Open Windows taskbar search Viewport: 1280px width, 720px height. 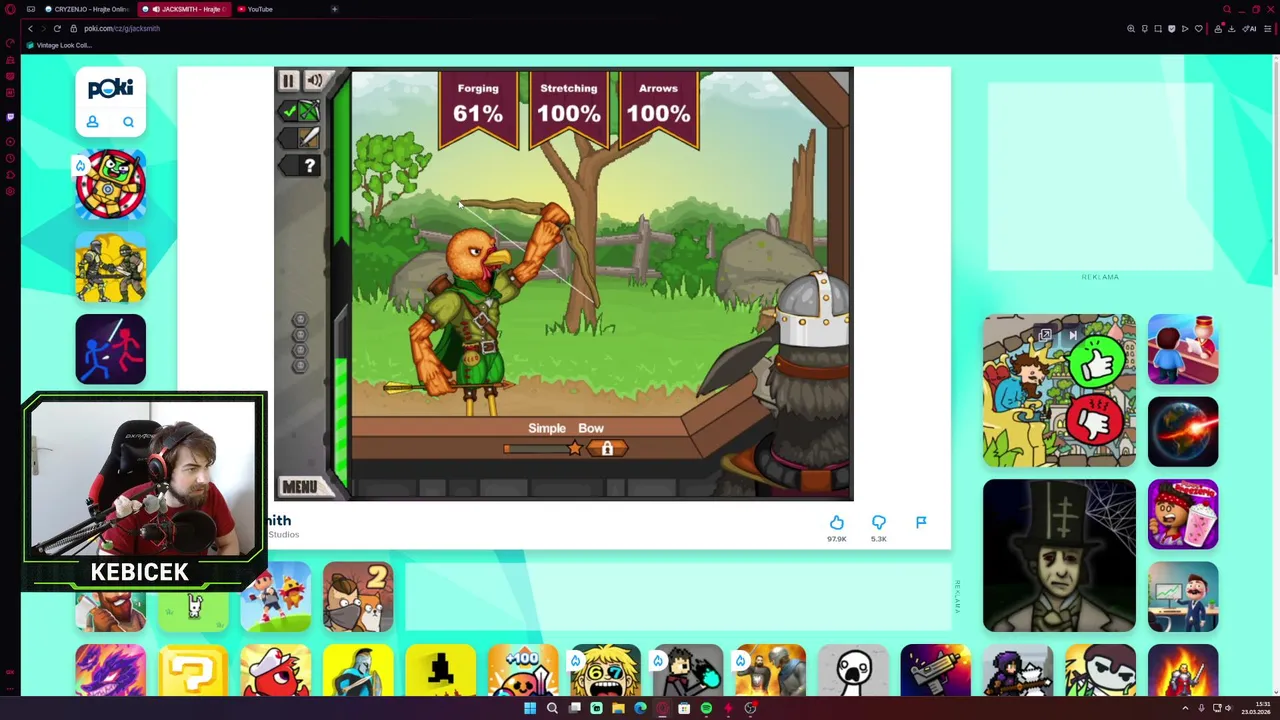point(552,708)
